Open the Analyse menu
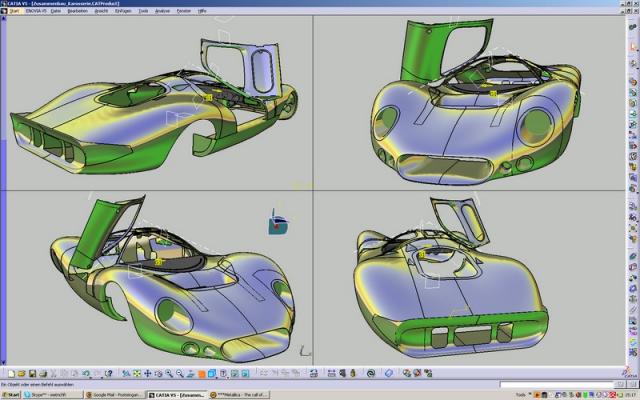Image resolution: width=640 pixels, height=400 pixels. [162, 11]
